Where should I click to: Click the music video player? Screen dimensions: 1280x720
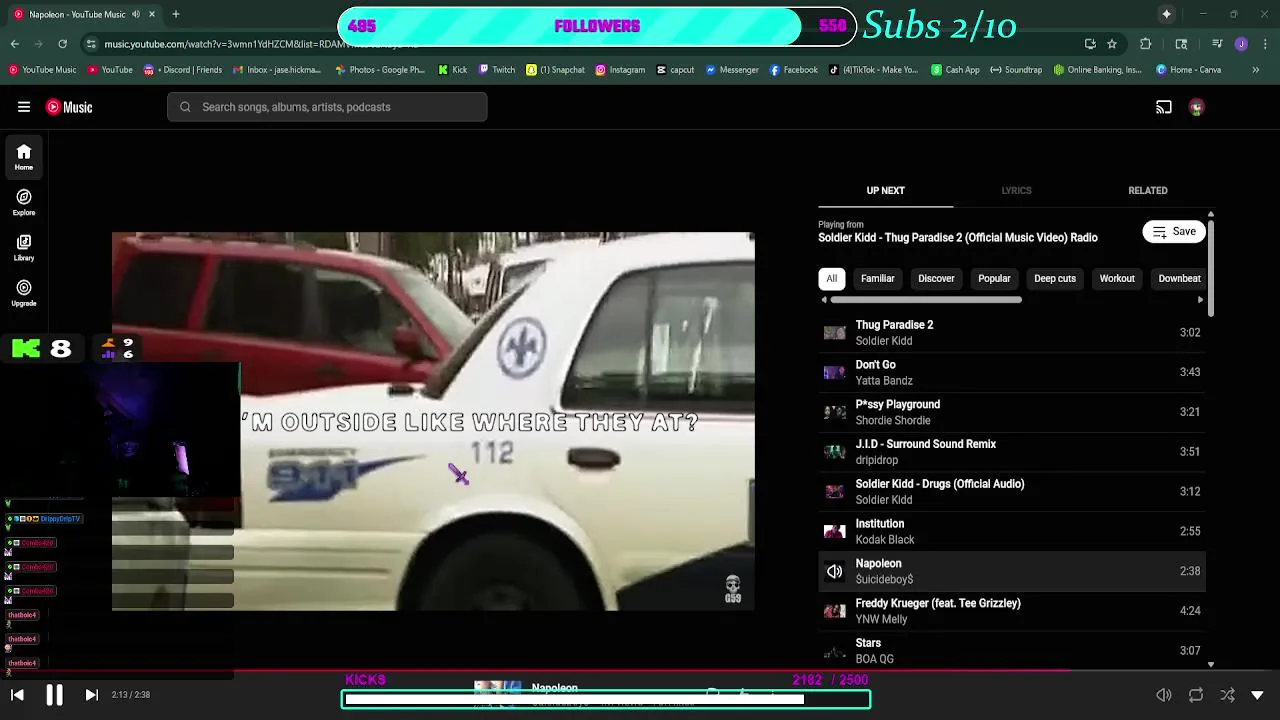point(433,421)
